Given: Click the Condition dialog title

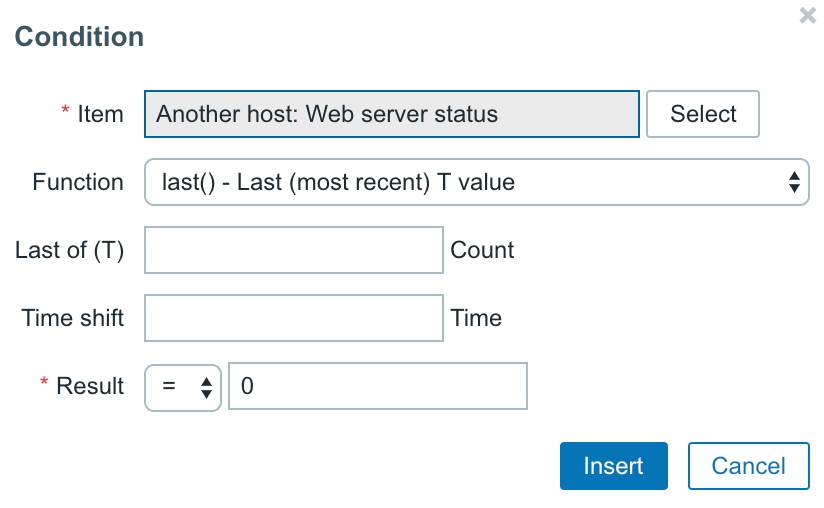Looking at the screenshot, I should coord(79,37).
